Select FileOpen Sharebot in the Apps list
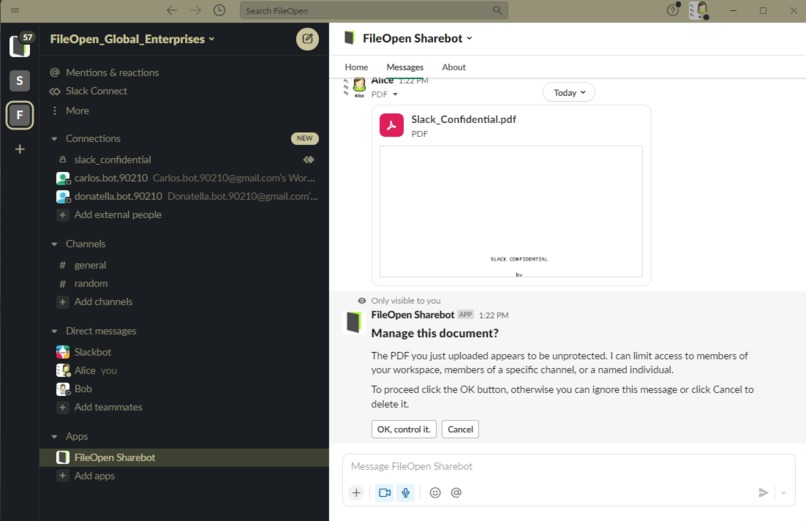The width and height of the screenshot is (806, 521). point(184,458)
